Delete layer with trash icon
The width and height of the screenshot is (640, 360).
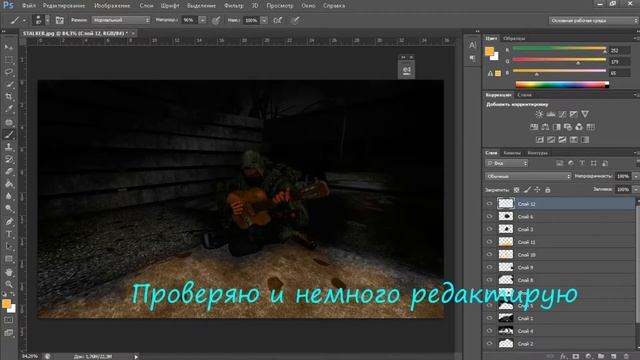[626, 356]
